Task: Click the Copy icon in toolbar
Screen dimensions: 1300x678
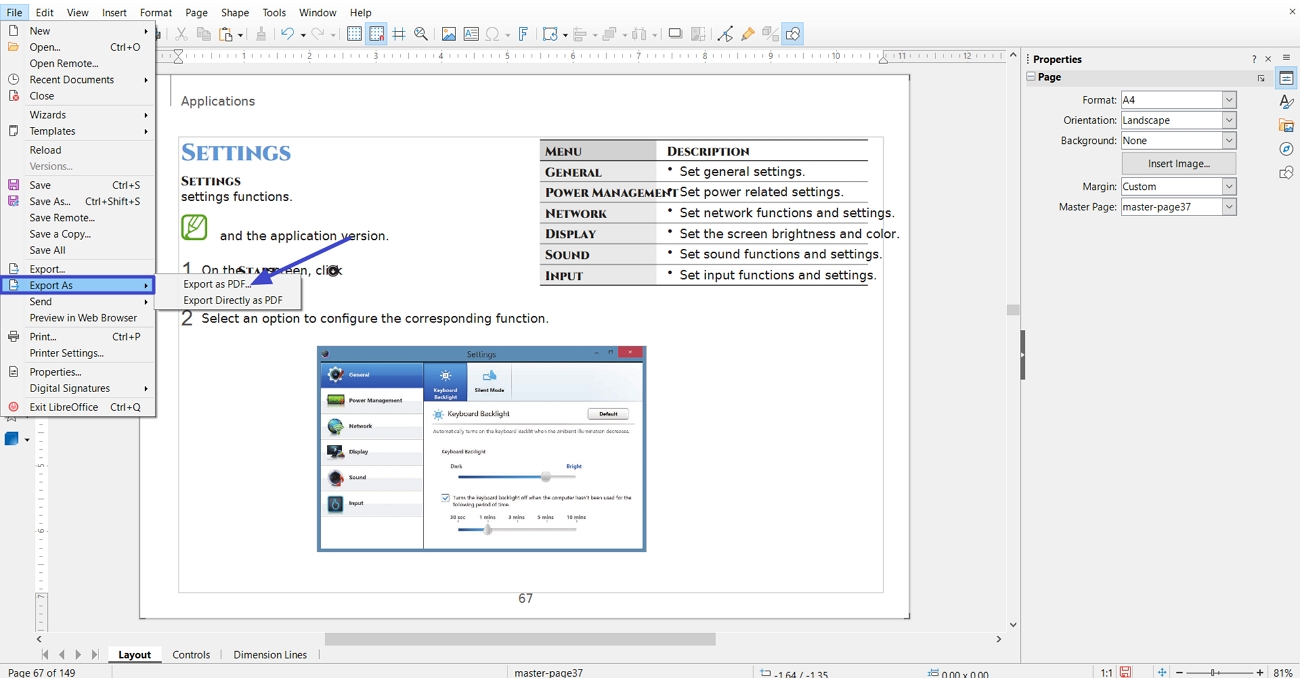Action: [204, 34]
